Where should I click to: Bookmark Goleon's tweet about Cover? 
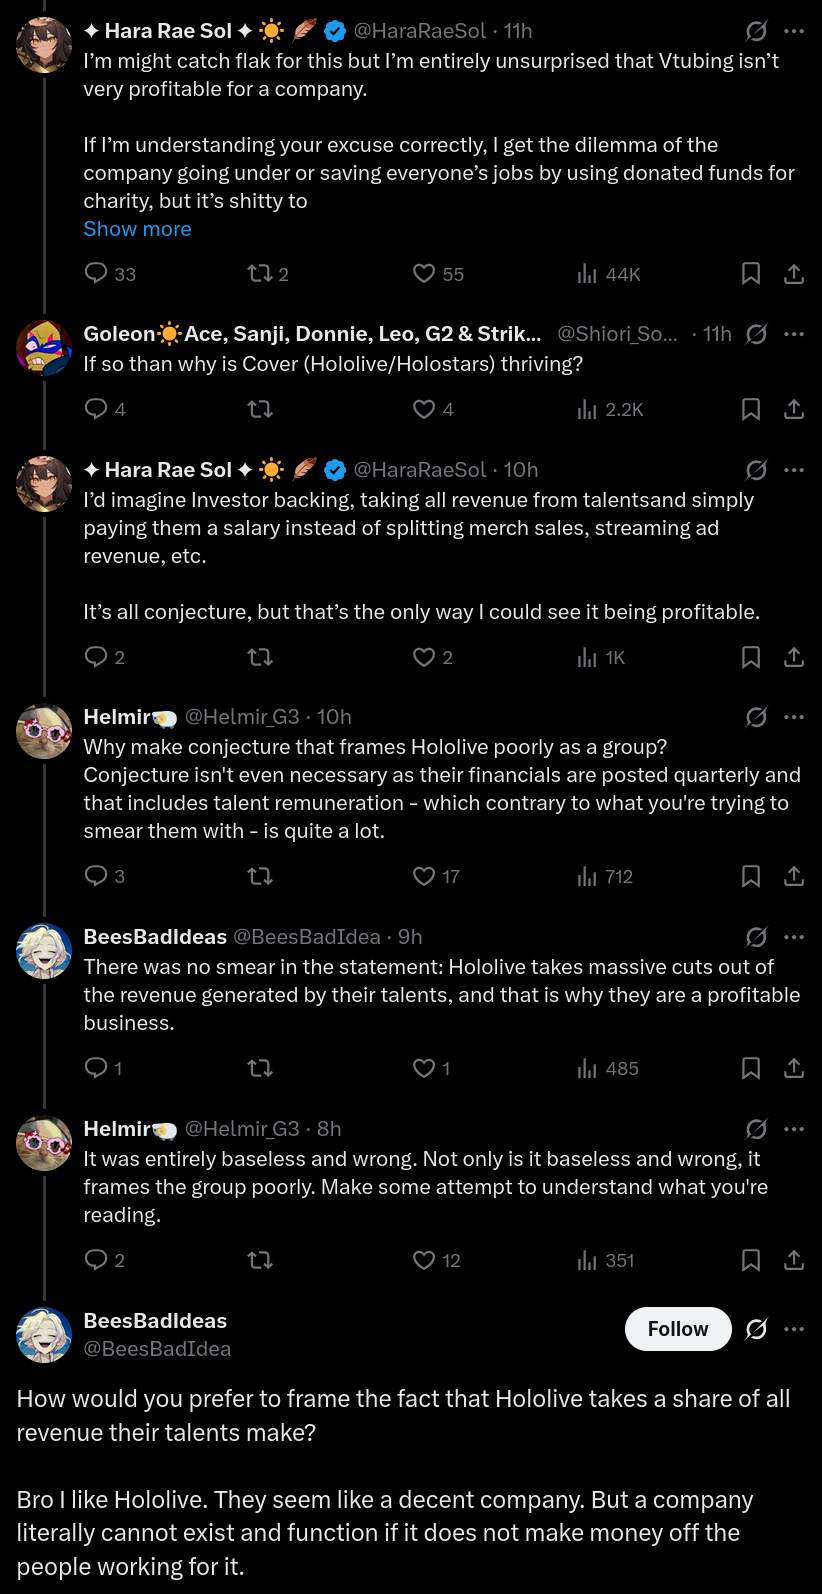(x=751, y=409)
